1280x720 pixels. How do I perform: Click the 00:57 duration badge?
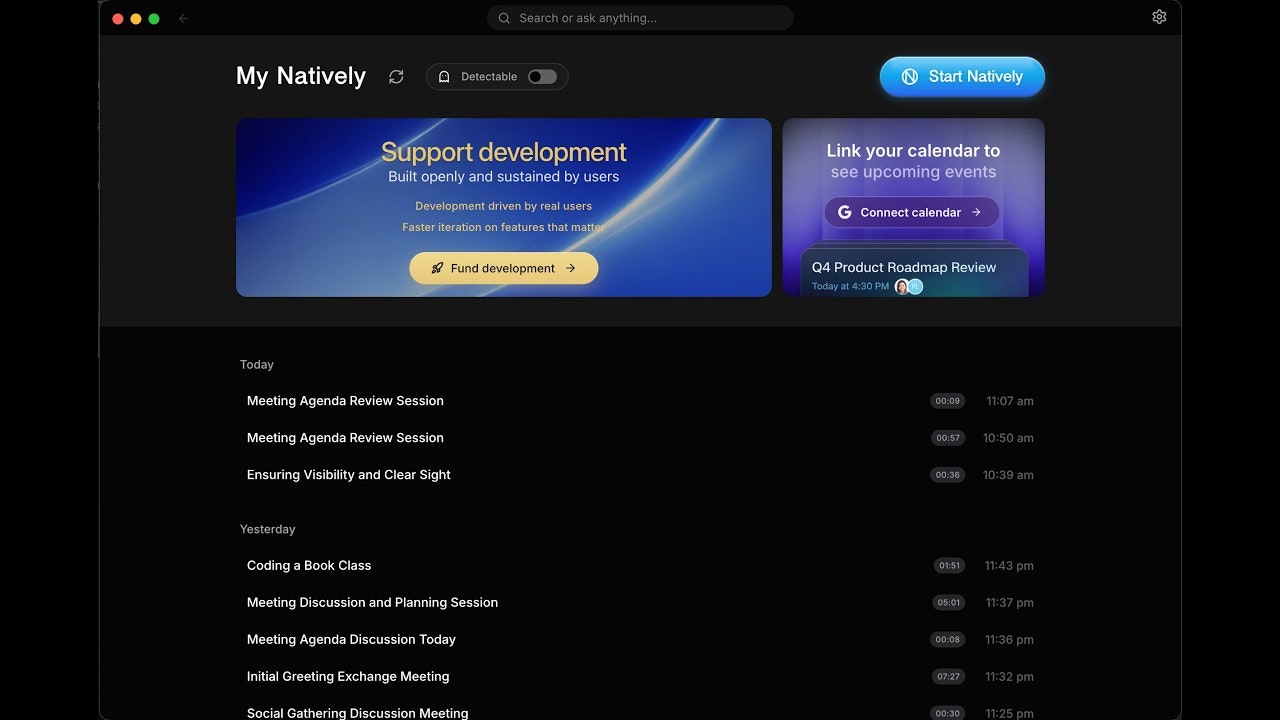click(947, 438)
